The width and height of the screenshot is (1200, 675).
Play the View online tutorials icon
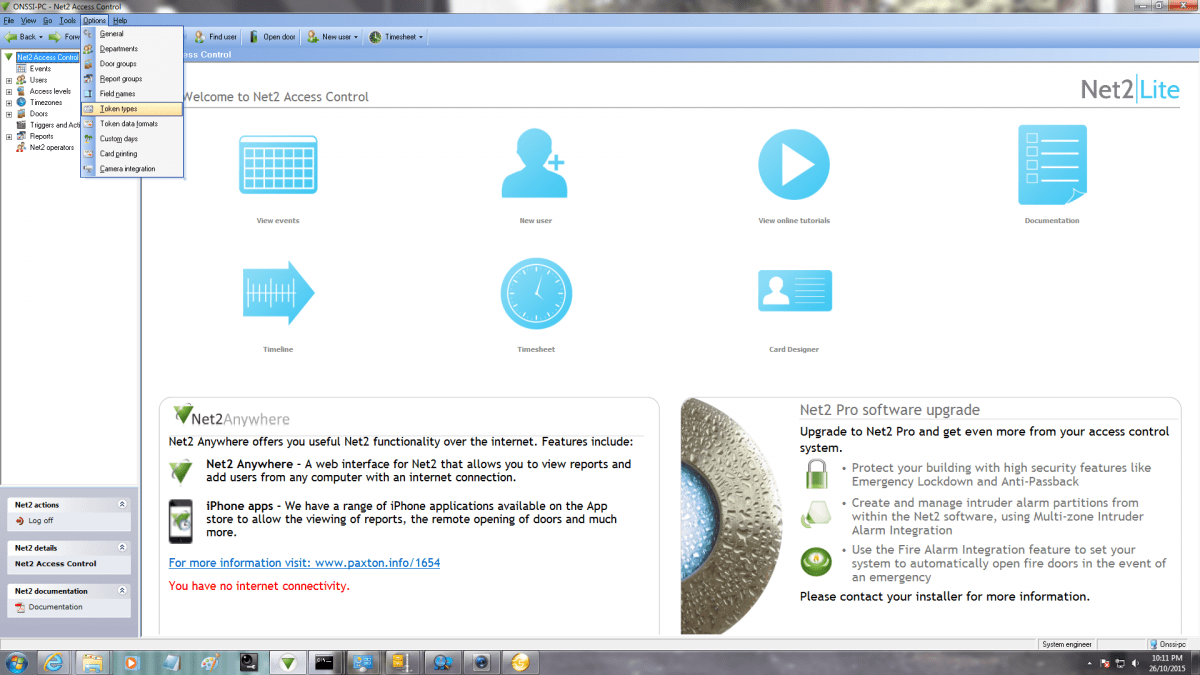click(x=794, y=163)
